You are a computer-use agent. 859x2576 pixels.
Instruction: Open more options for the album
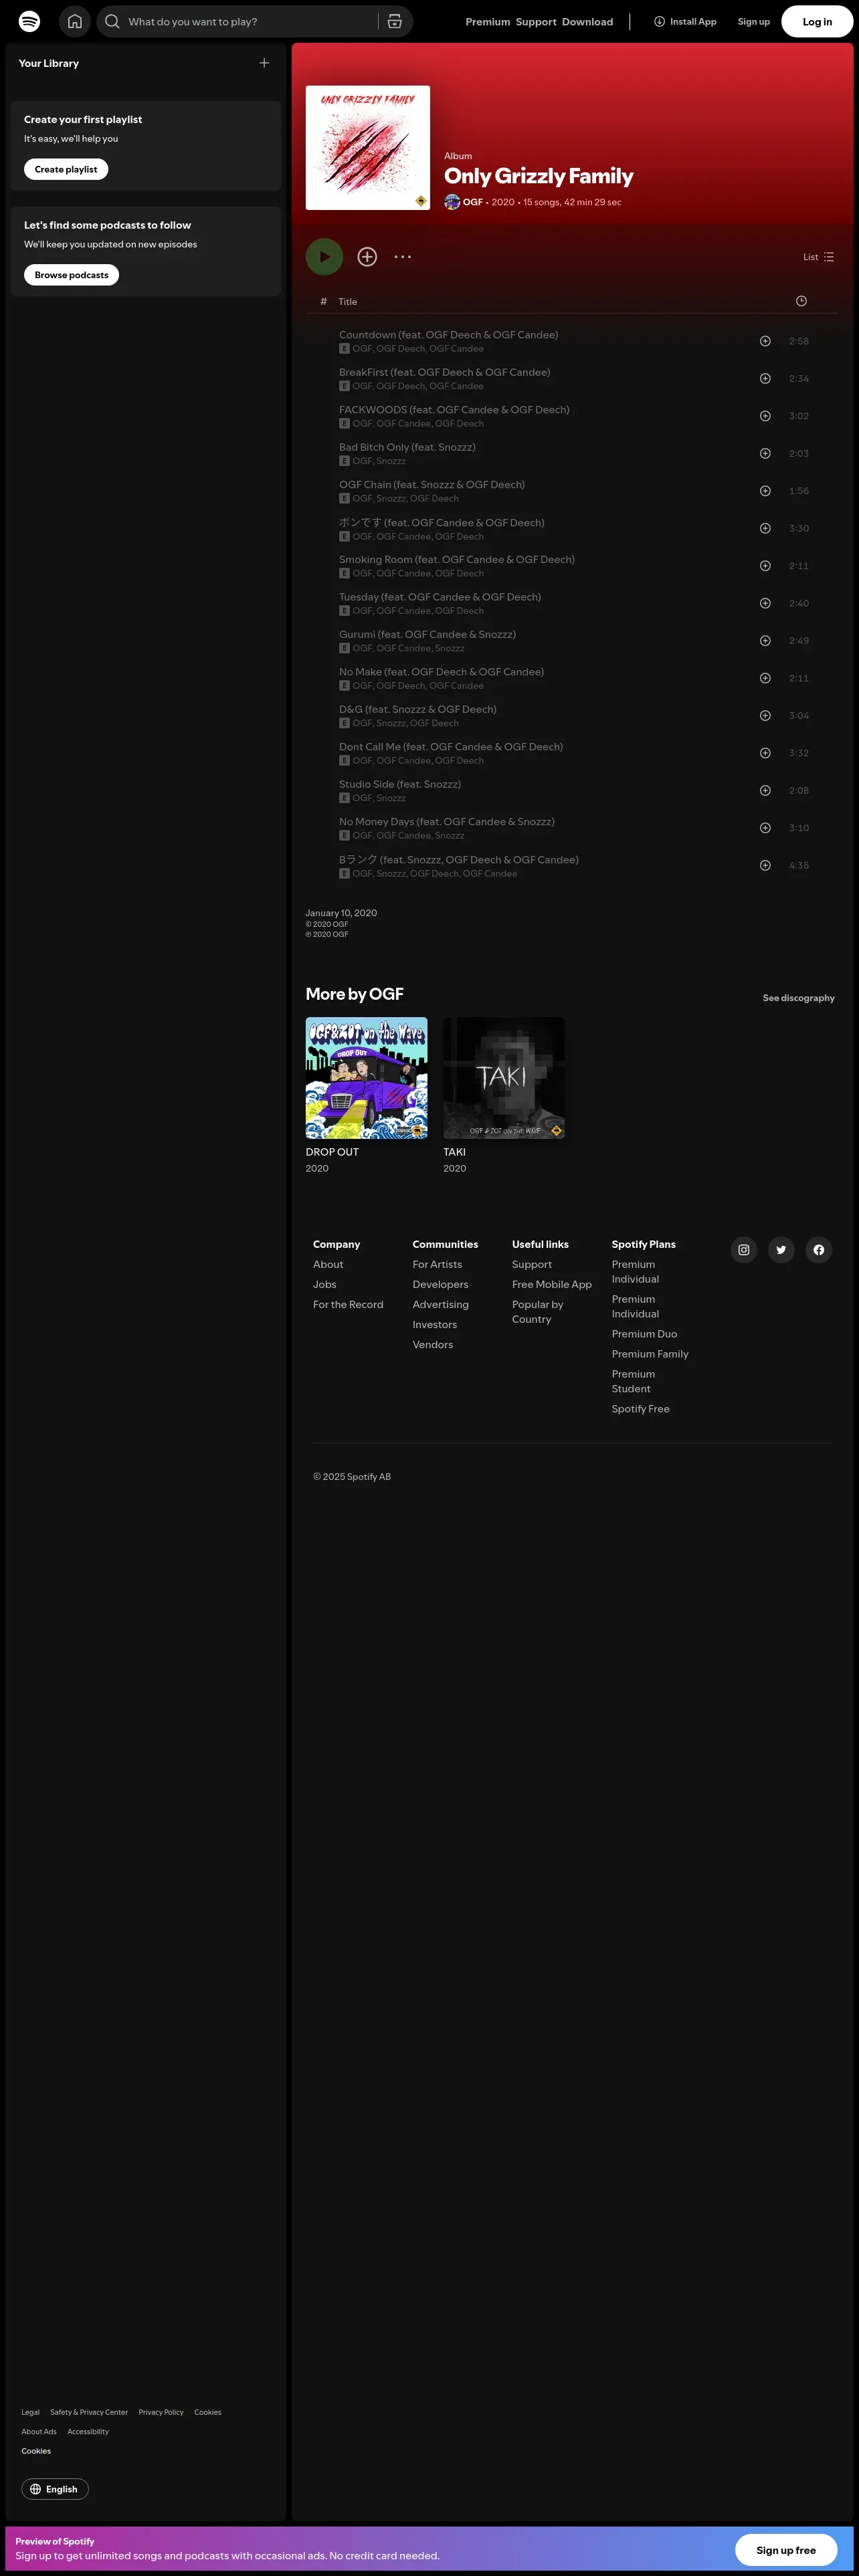[x=403, y=257]
